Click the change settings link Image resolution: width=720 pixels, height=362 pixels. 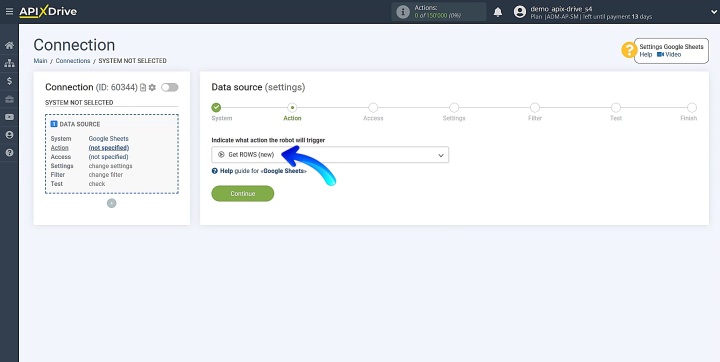click(x=110, y=166)
